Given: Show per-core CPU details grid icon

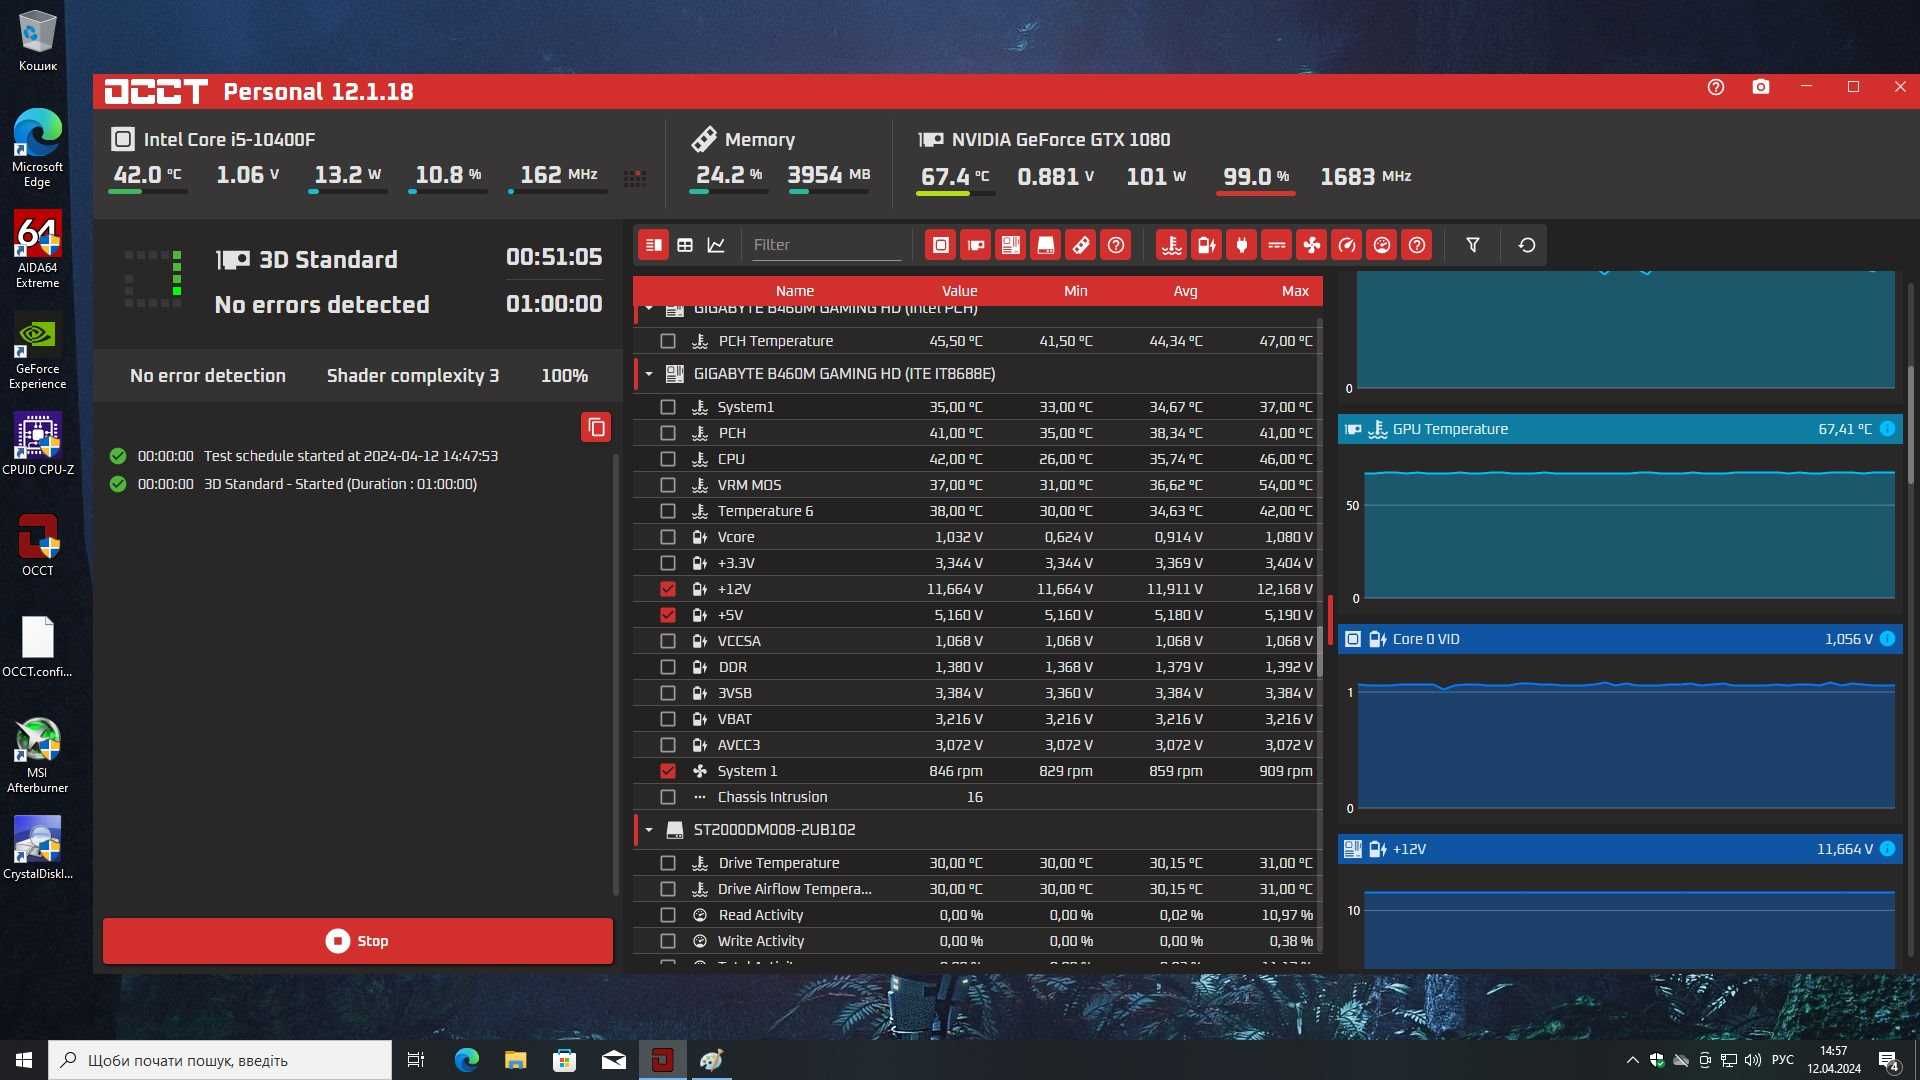Looking at the screenshot, I should (634, 178).
